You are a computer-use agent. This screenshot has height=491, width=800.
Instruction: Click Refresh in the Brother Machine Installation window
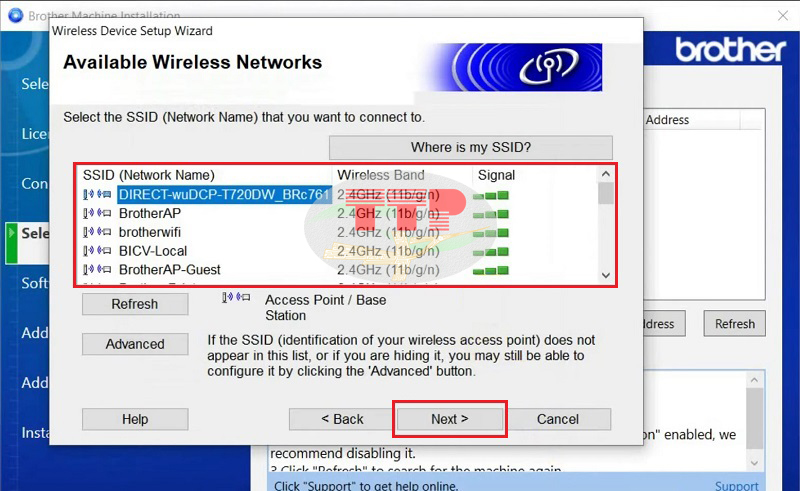(734, 324)
